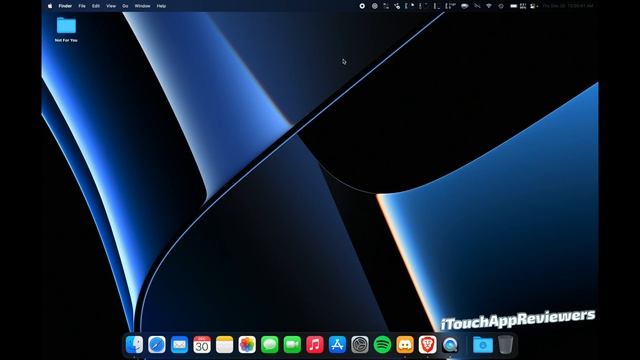The height and width of the screenshot is (360, 640).
Task: Launch Brave browser from the Dock
Action: click(x=427, y=345)
